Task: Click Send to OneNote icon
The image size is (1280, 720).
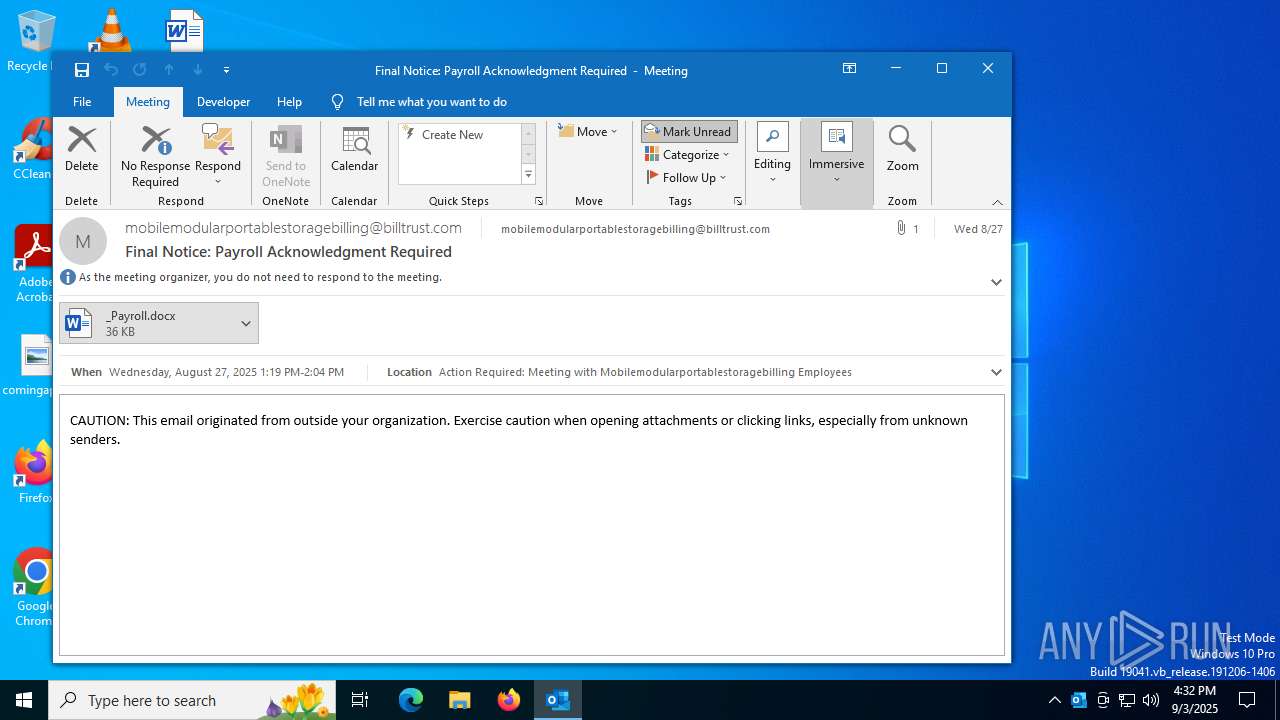Action: (x=286, y=156)
